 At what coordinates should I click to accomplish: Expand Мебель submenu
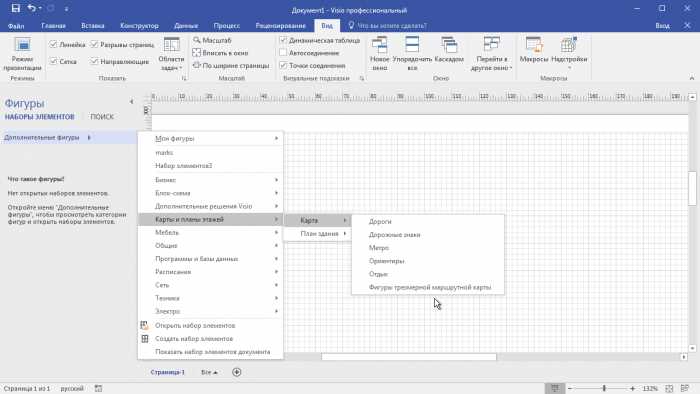click(x=210, y=232)
